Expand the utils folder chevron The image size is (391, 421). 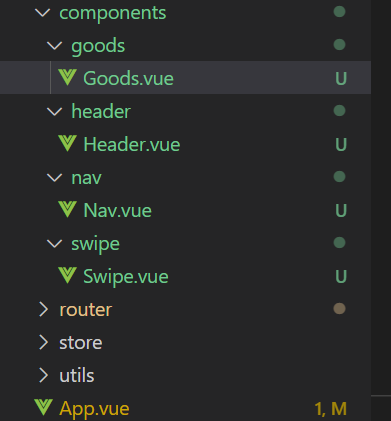(43, 375)
